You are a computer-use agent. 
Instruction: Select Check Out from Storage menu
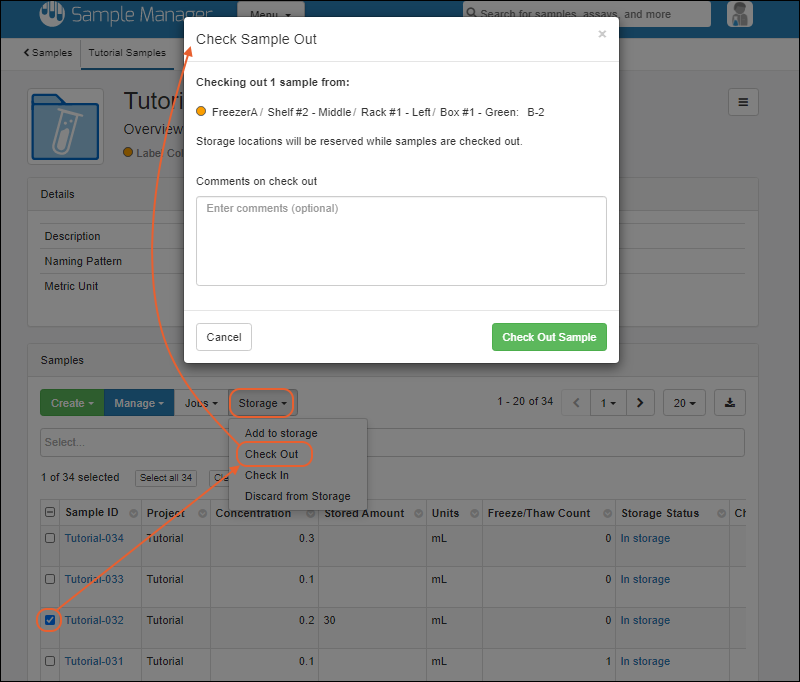pyautogui.click(x=272, y=454)
